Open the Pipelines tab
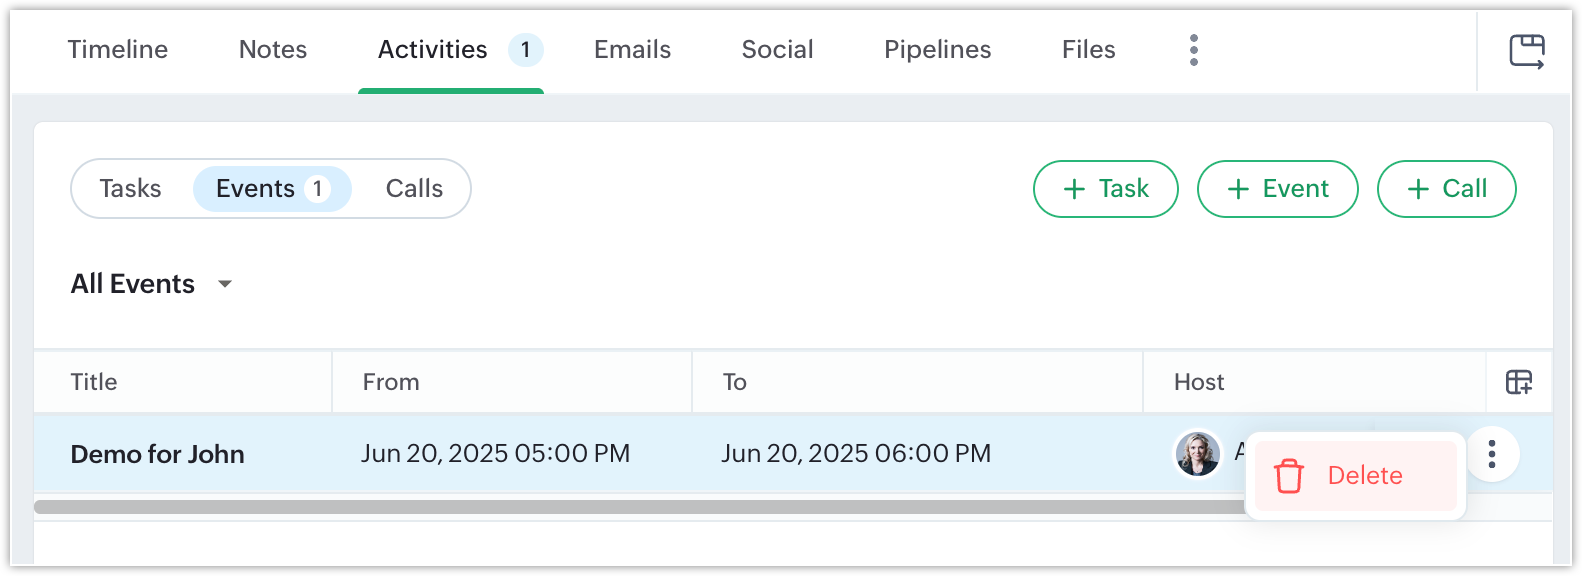This screenshot has width=1582, height=576. [937, 50]
